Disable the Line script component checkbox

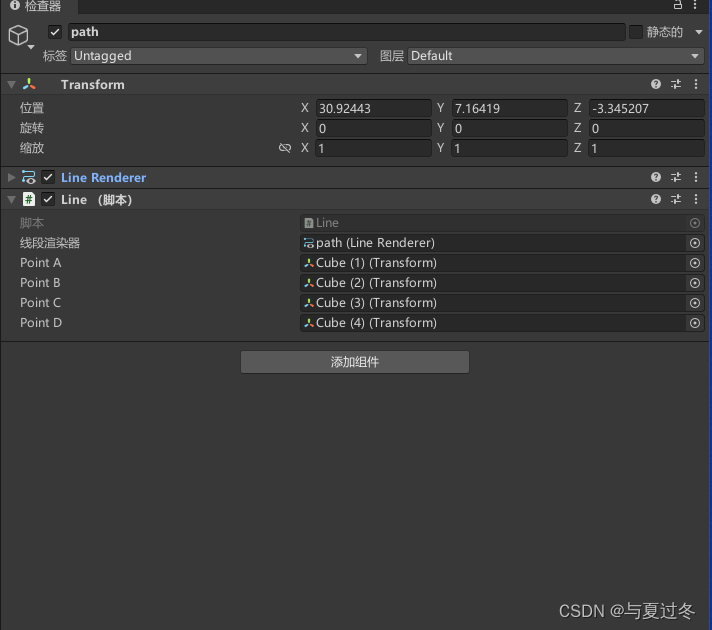click(x=48, y=199)
